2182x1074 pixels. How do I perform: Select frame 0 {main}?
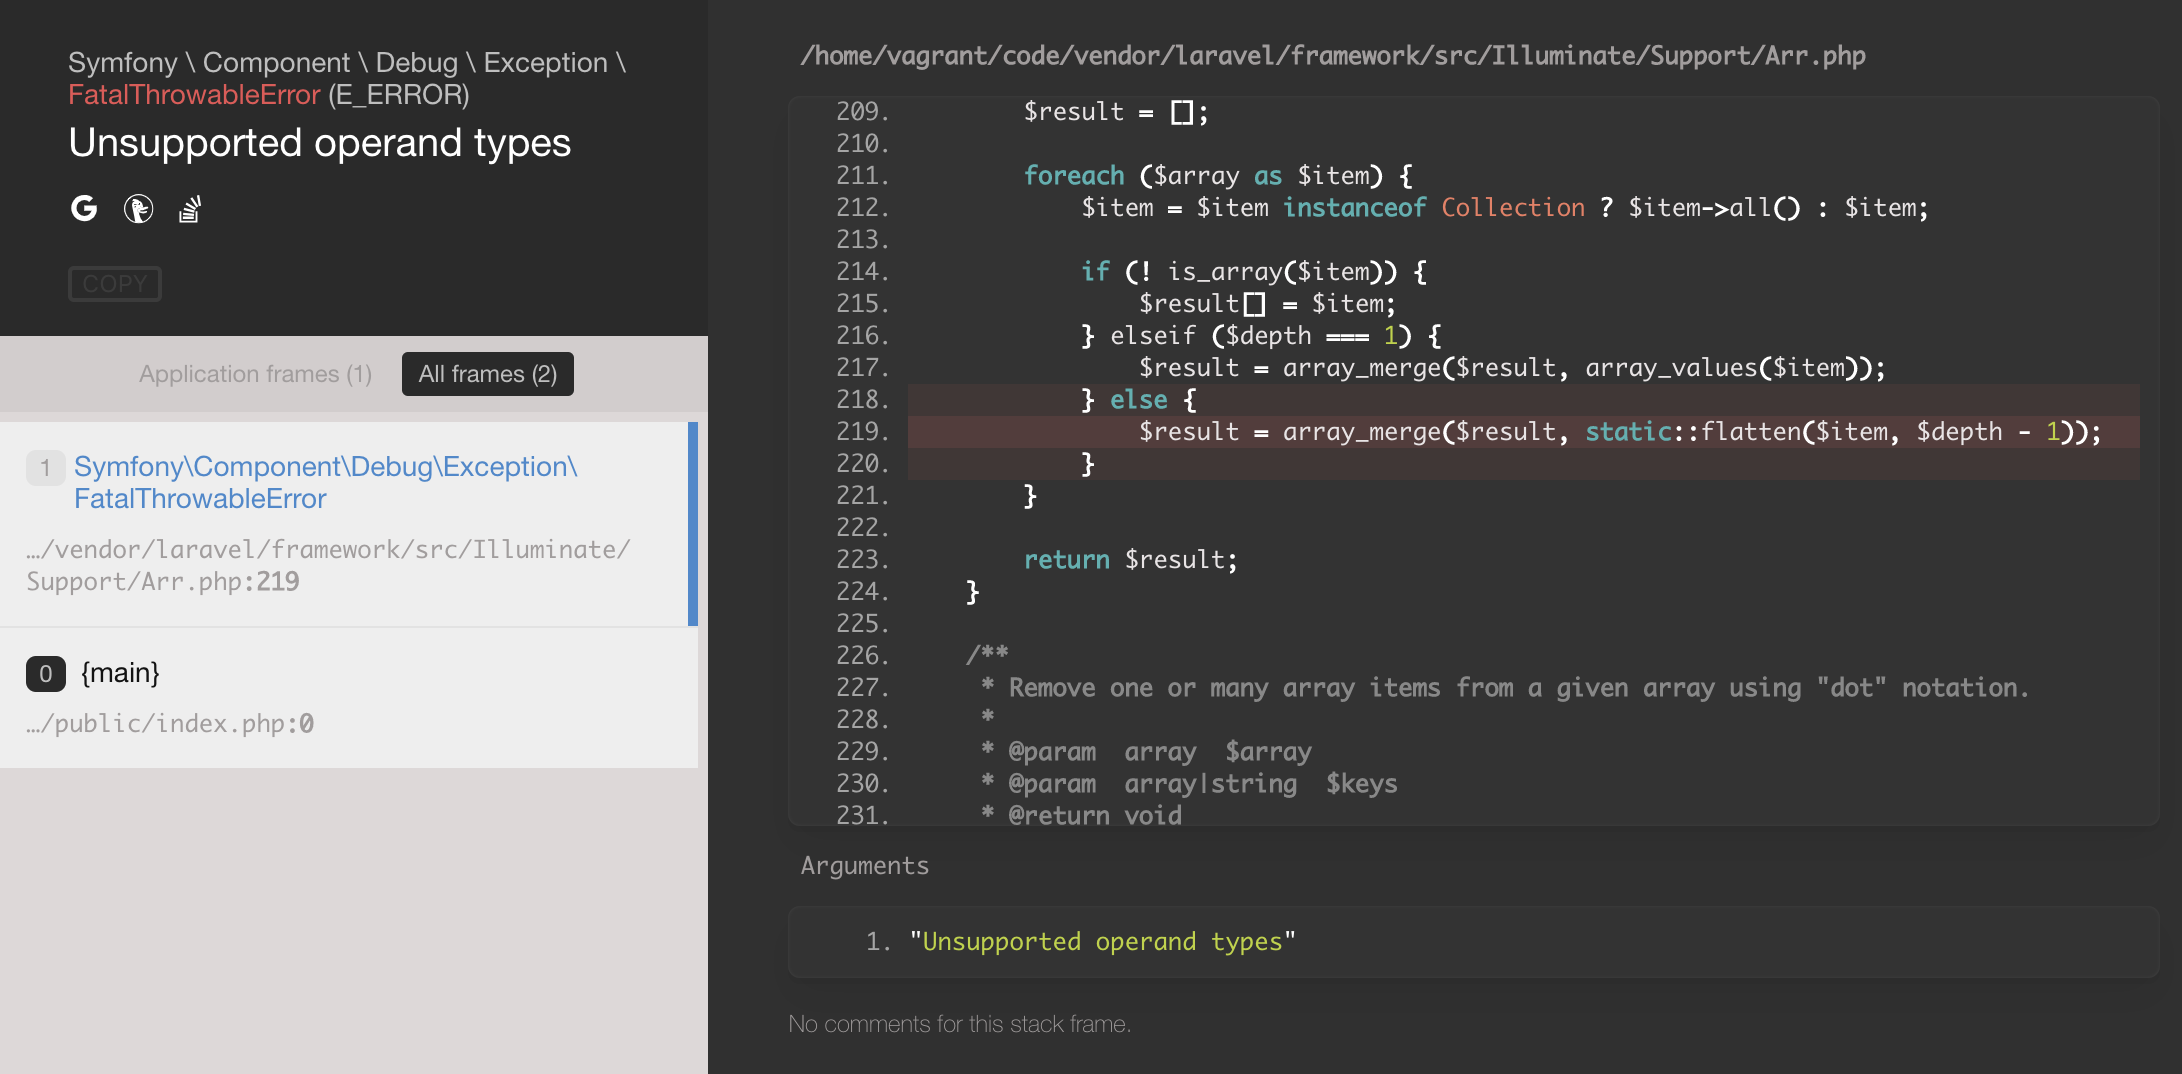coord(348,698)
